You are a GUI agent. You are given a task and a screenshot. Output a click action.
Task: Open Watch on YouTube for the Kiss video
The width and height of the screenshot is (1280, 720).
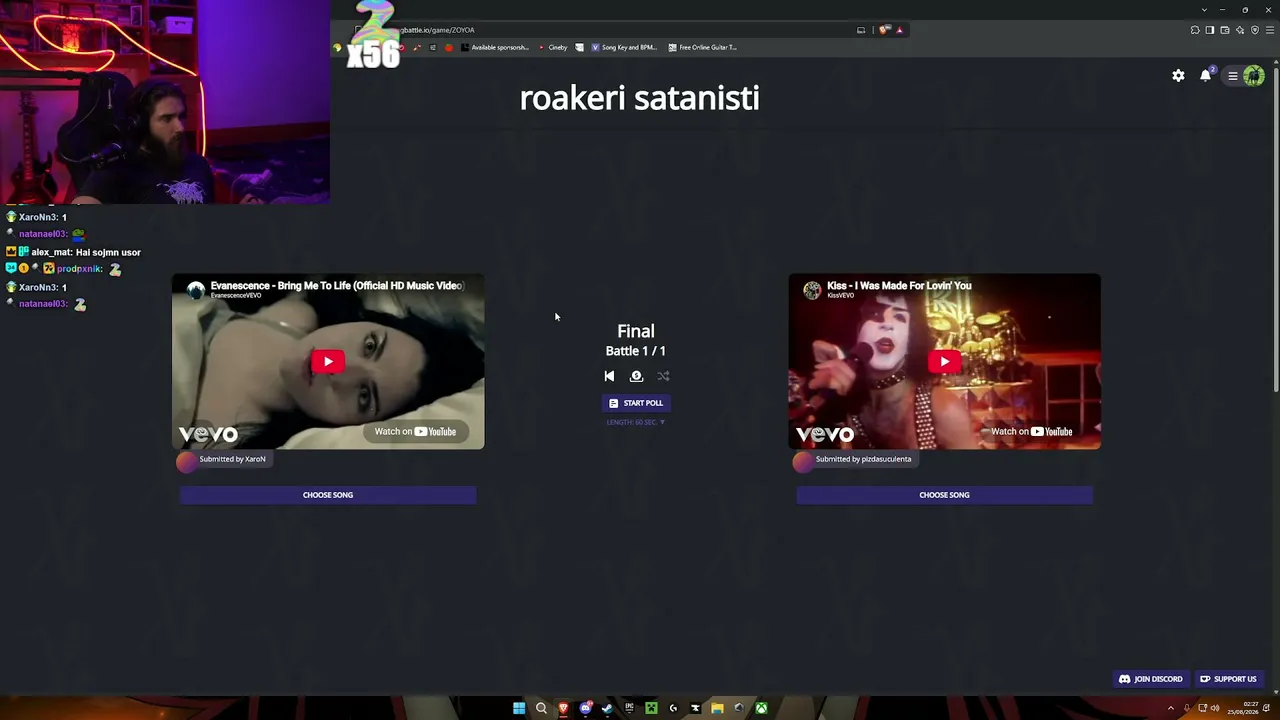tap(1031, 432)
